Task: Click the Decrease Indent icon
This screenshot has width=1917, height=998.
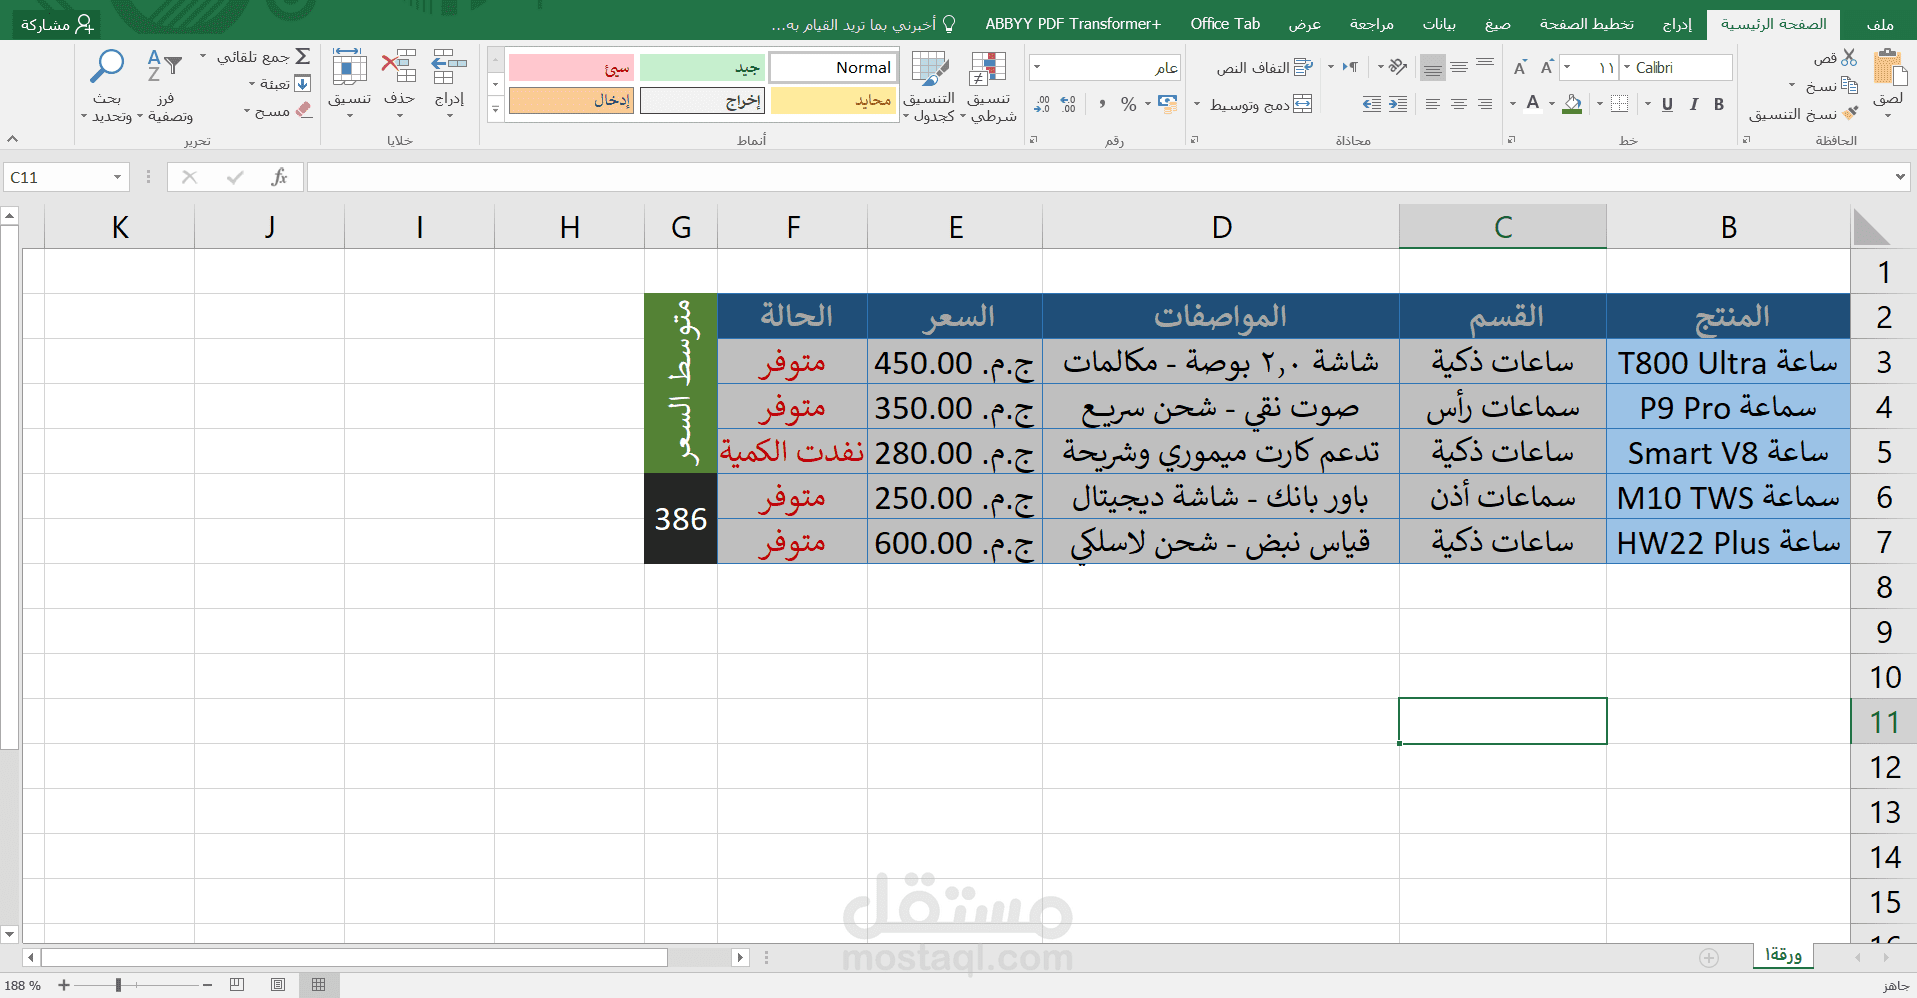Action: [x=1398, y=104]
